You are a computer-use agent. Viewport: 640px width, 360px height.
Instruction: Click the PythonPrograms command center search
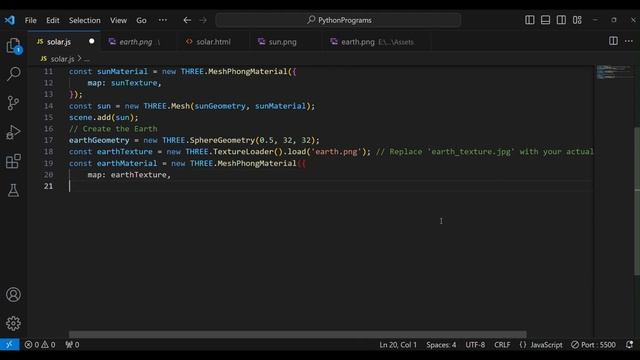point(339,20)
